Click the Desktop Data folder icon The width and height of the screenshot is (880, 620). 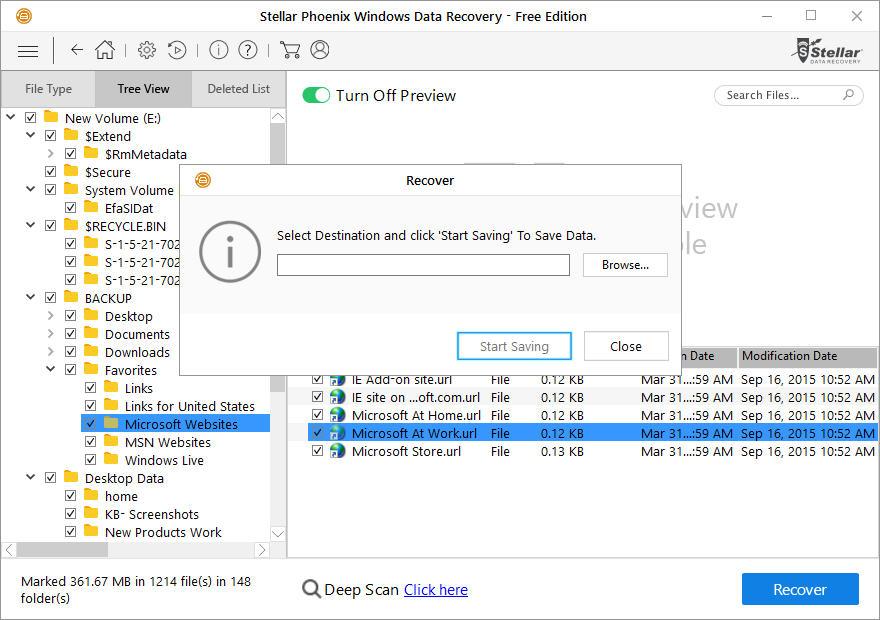(x=71, y=477)
